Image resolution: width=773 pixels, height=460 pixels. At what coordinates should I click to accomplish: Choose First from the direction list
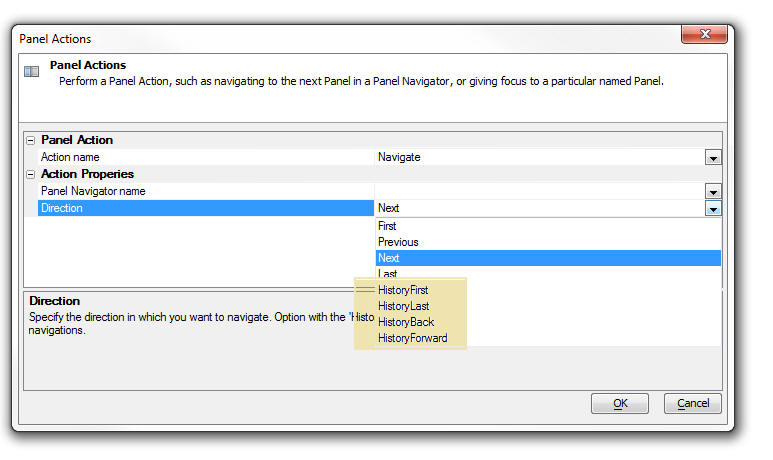pos(548,226)
